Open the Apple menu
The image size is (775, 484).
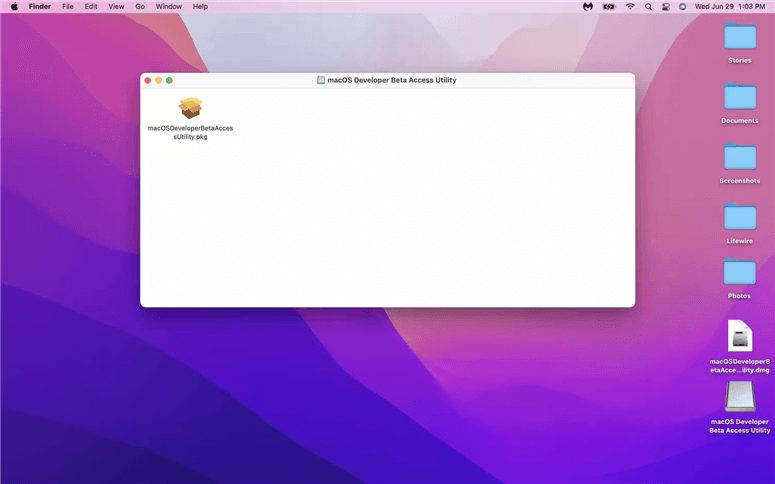(x=14, y=6)
